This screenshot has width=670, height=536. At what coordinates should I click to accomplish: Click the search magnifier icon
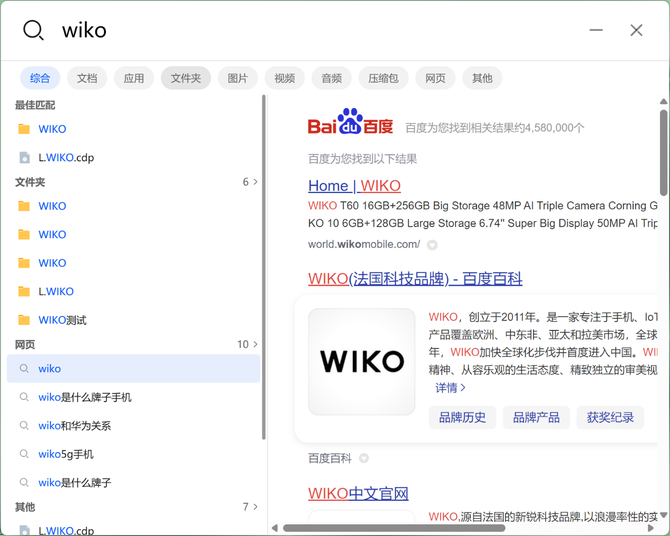33,30
